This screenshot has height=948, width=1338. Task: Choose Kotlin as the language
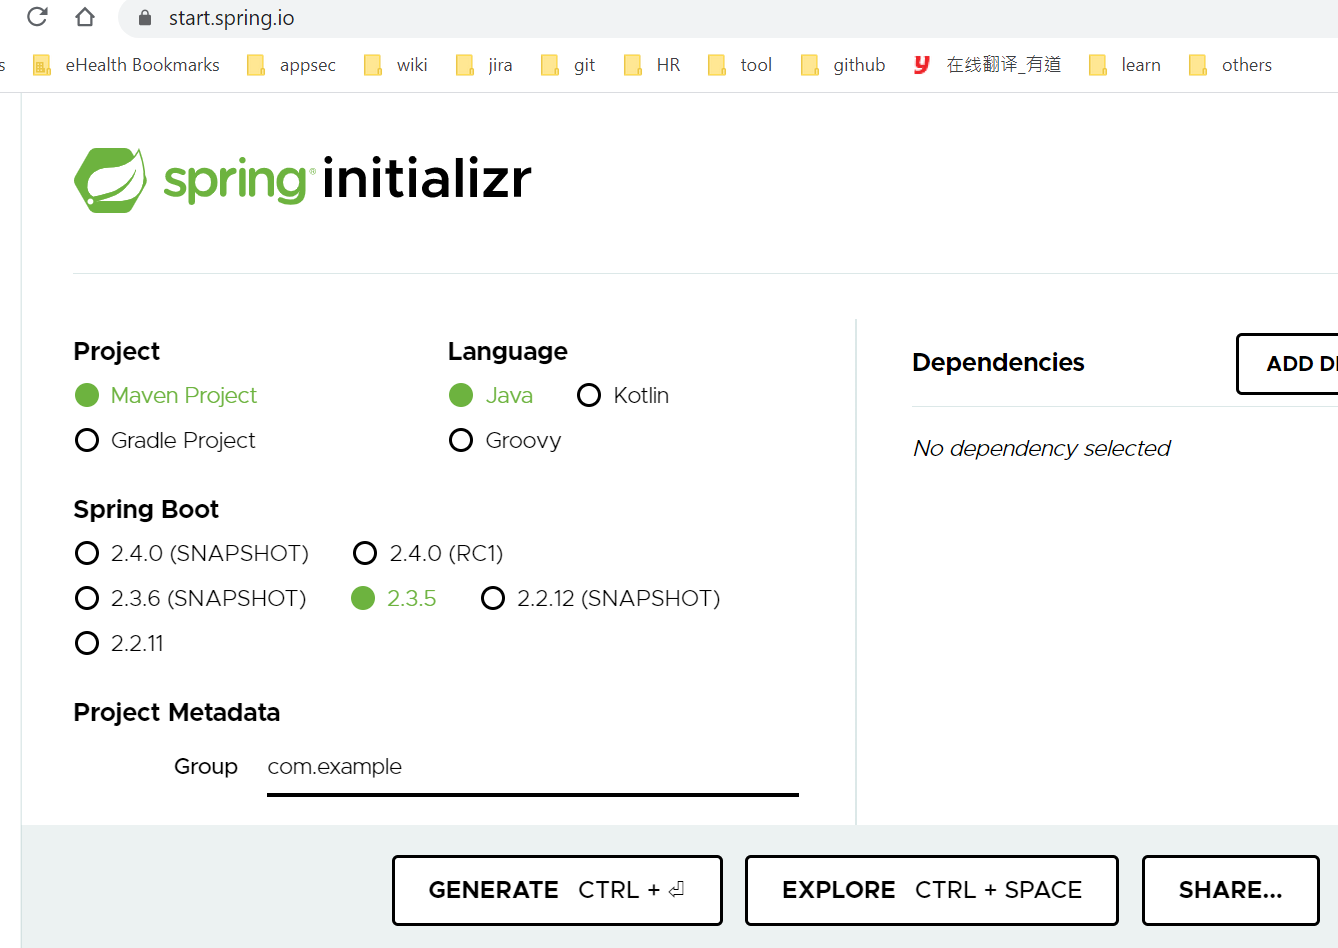(x=623, y=395)
